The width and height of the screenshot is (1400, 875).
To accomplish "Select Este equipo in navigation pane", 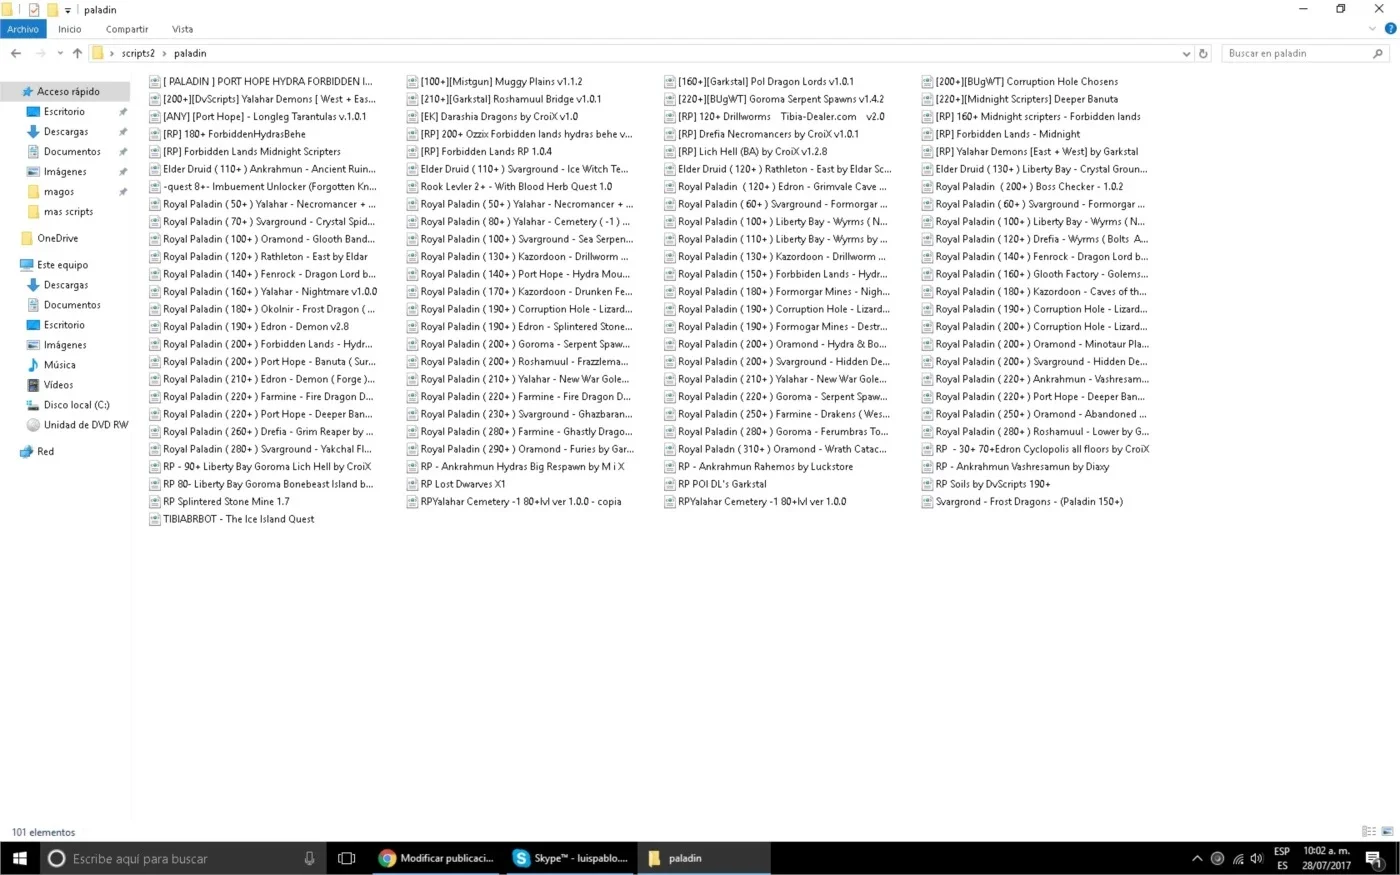I will [62, 265].
